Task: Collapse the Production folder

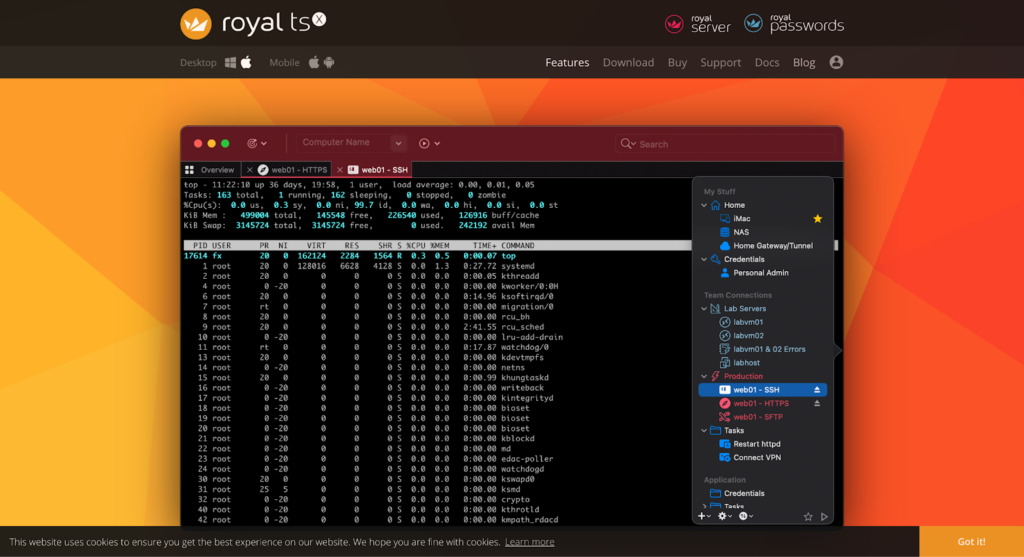Action: [x=704, y=377]
